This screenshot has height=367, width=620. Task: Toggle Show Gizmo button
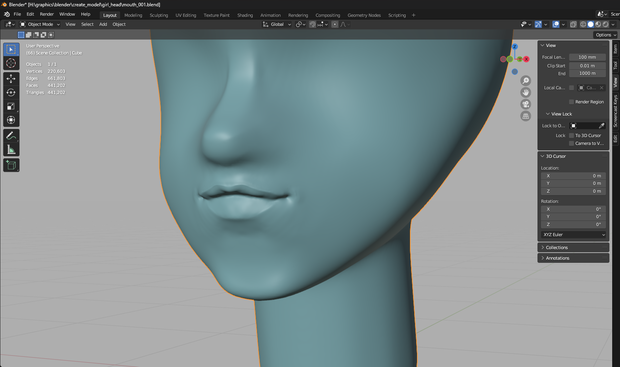[538, 25]
